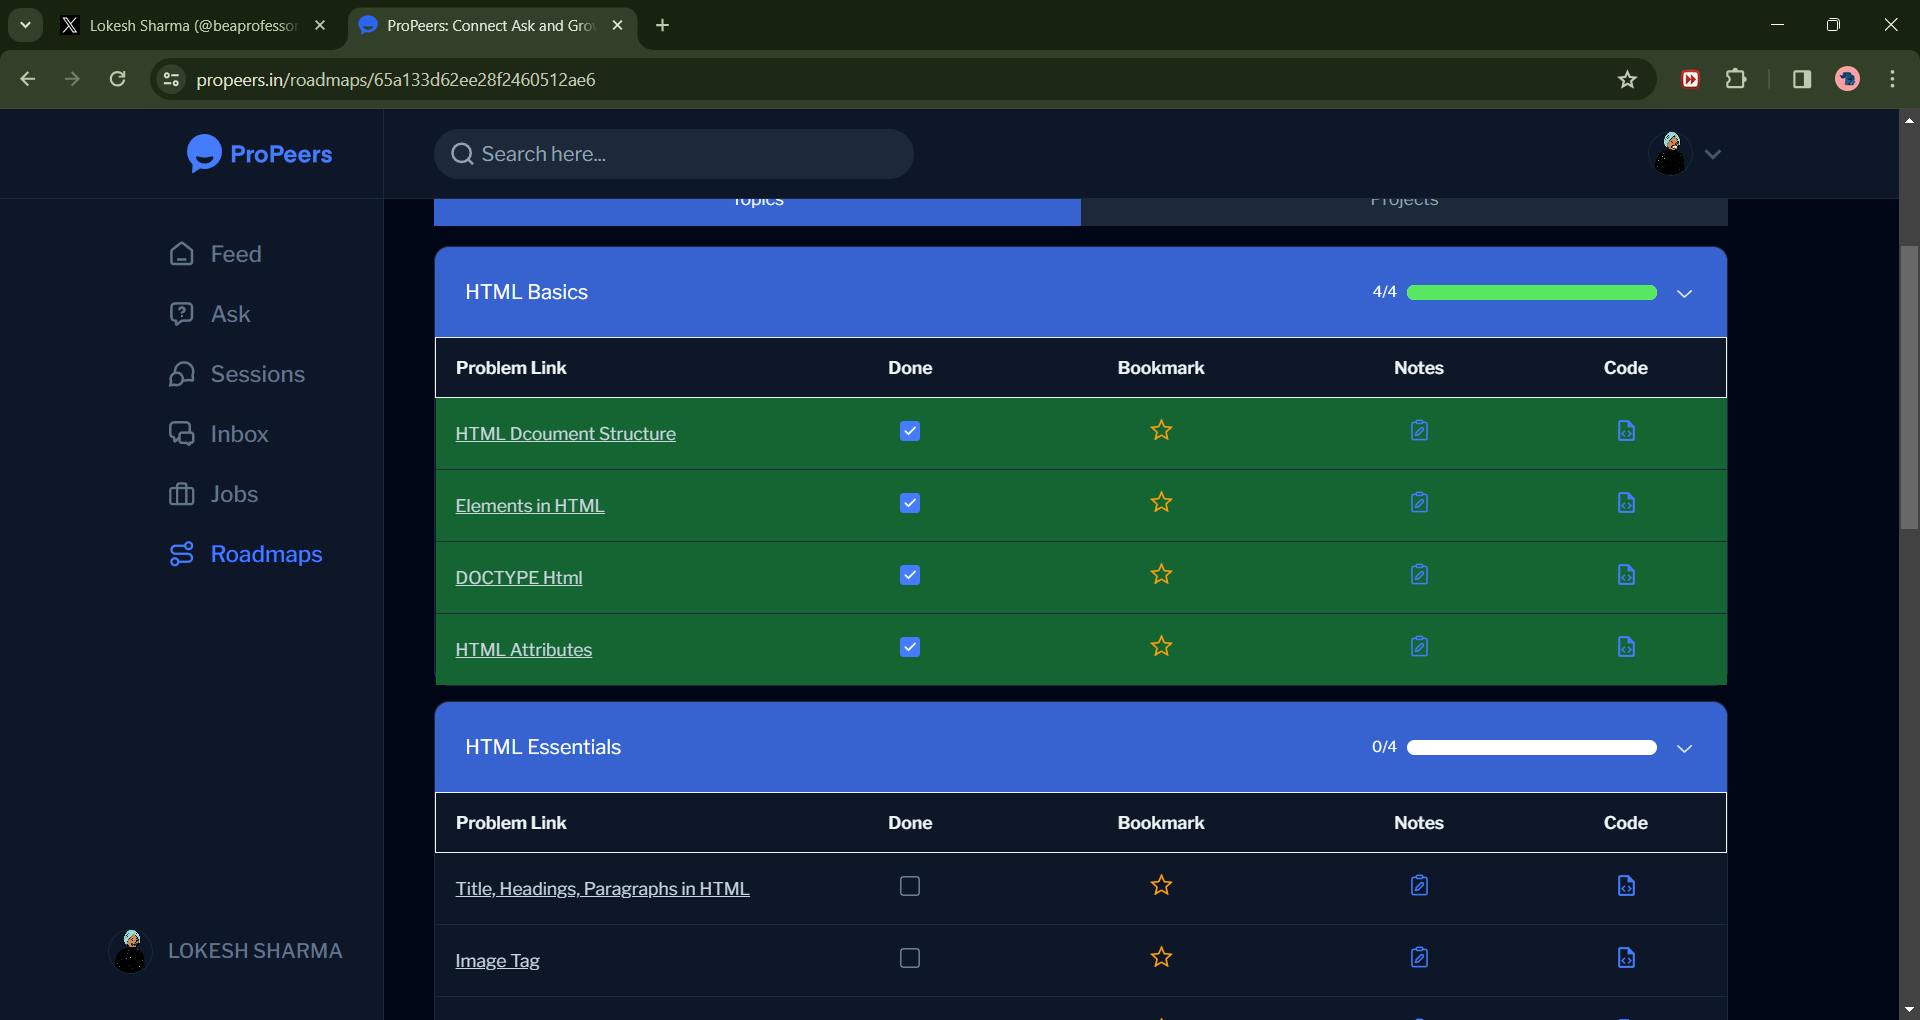Toggle the browser side panel

[1802, 79]
